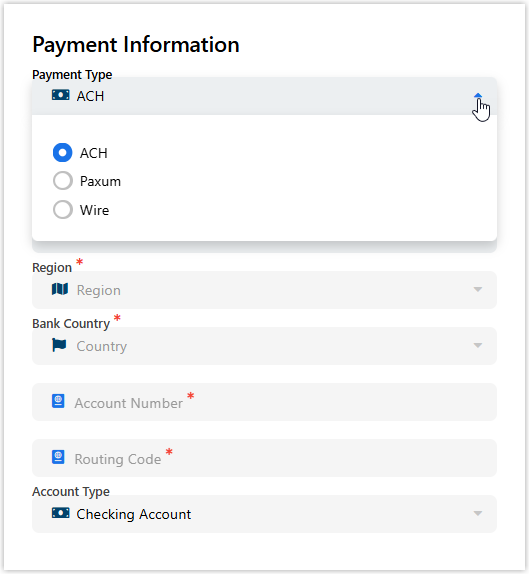Select the ACH radio button

(x=63, y=153)
